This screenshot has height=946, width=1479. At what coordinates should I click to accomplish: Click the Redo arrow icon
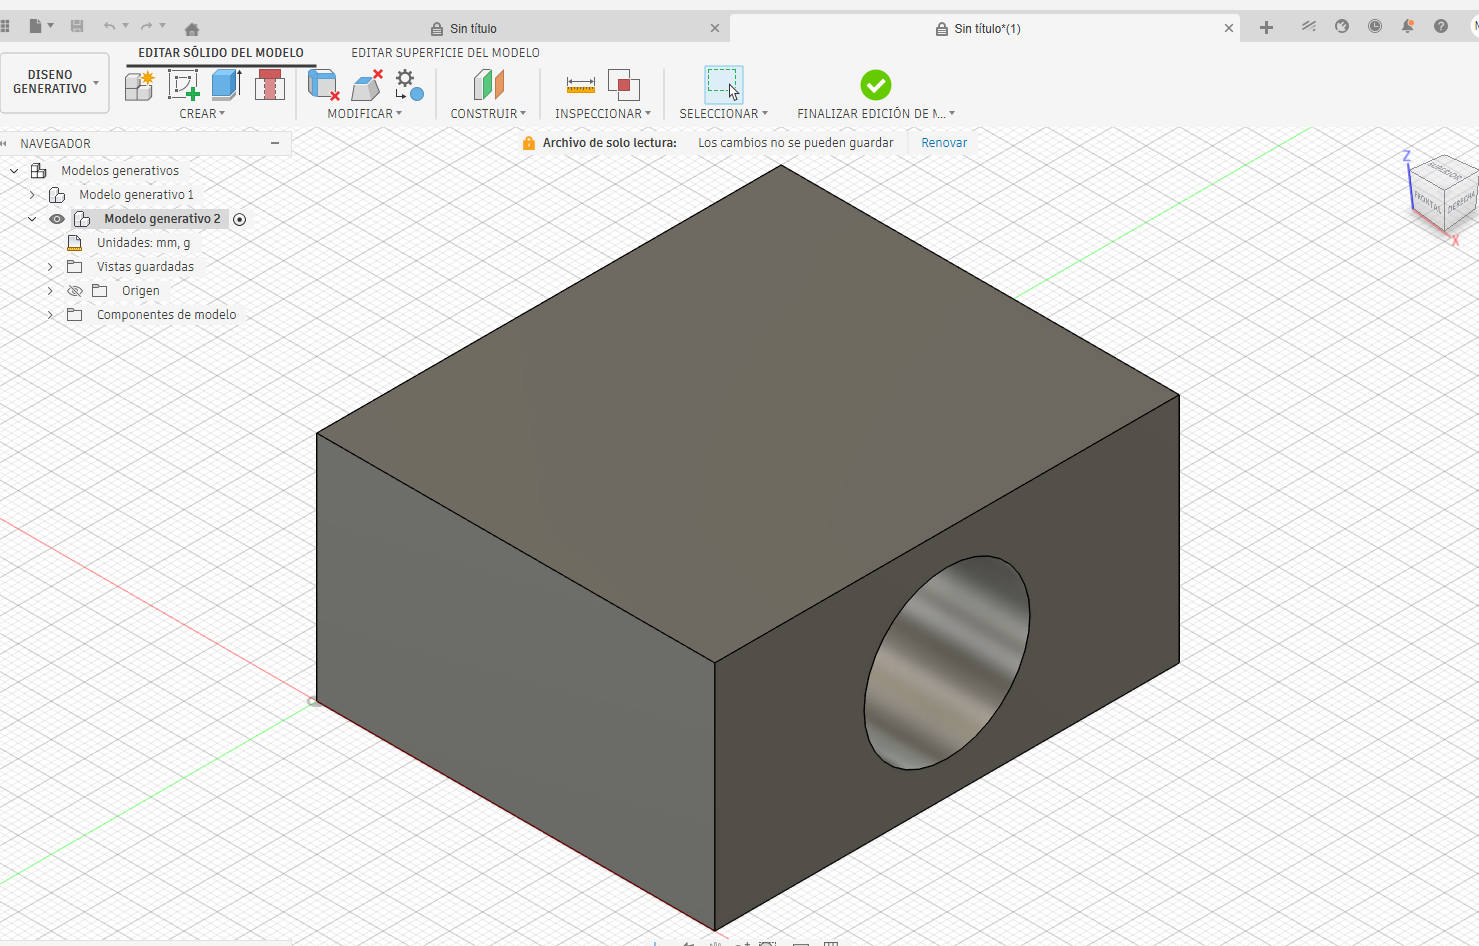pos(147,27)
